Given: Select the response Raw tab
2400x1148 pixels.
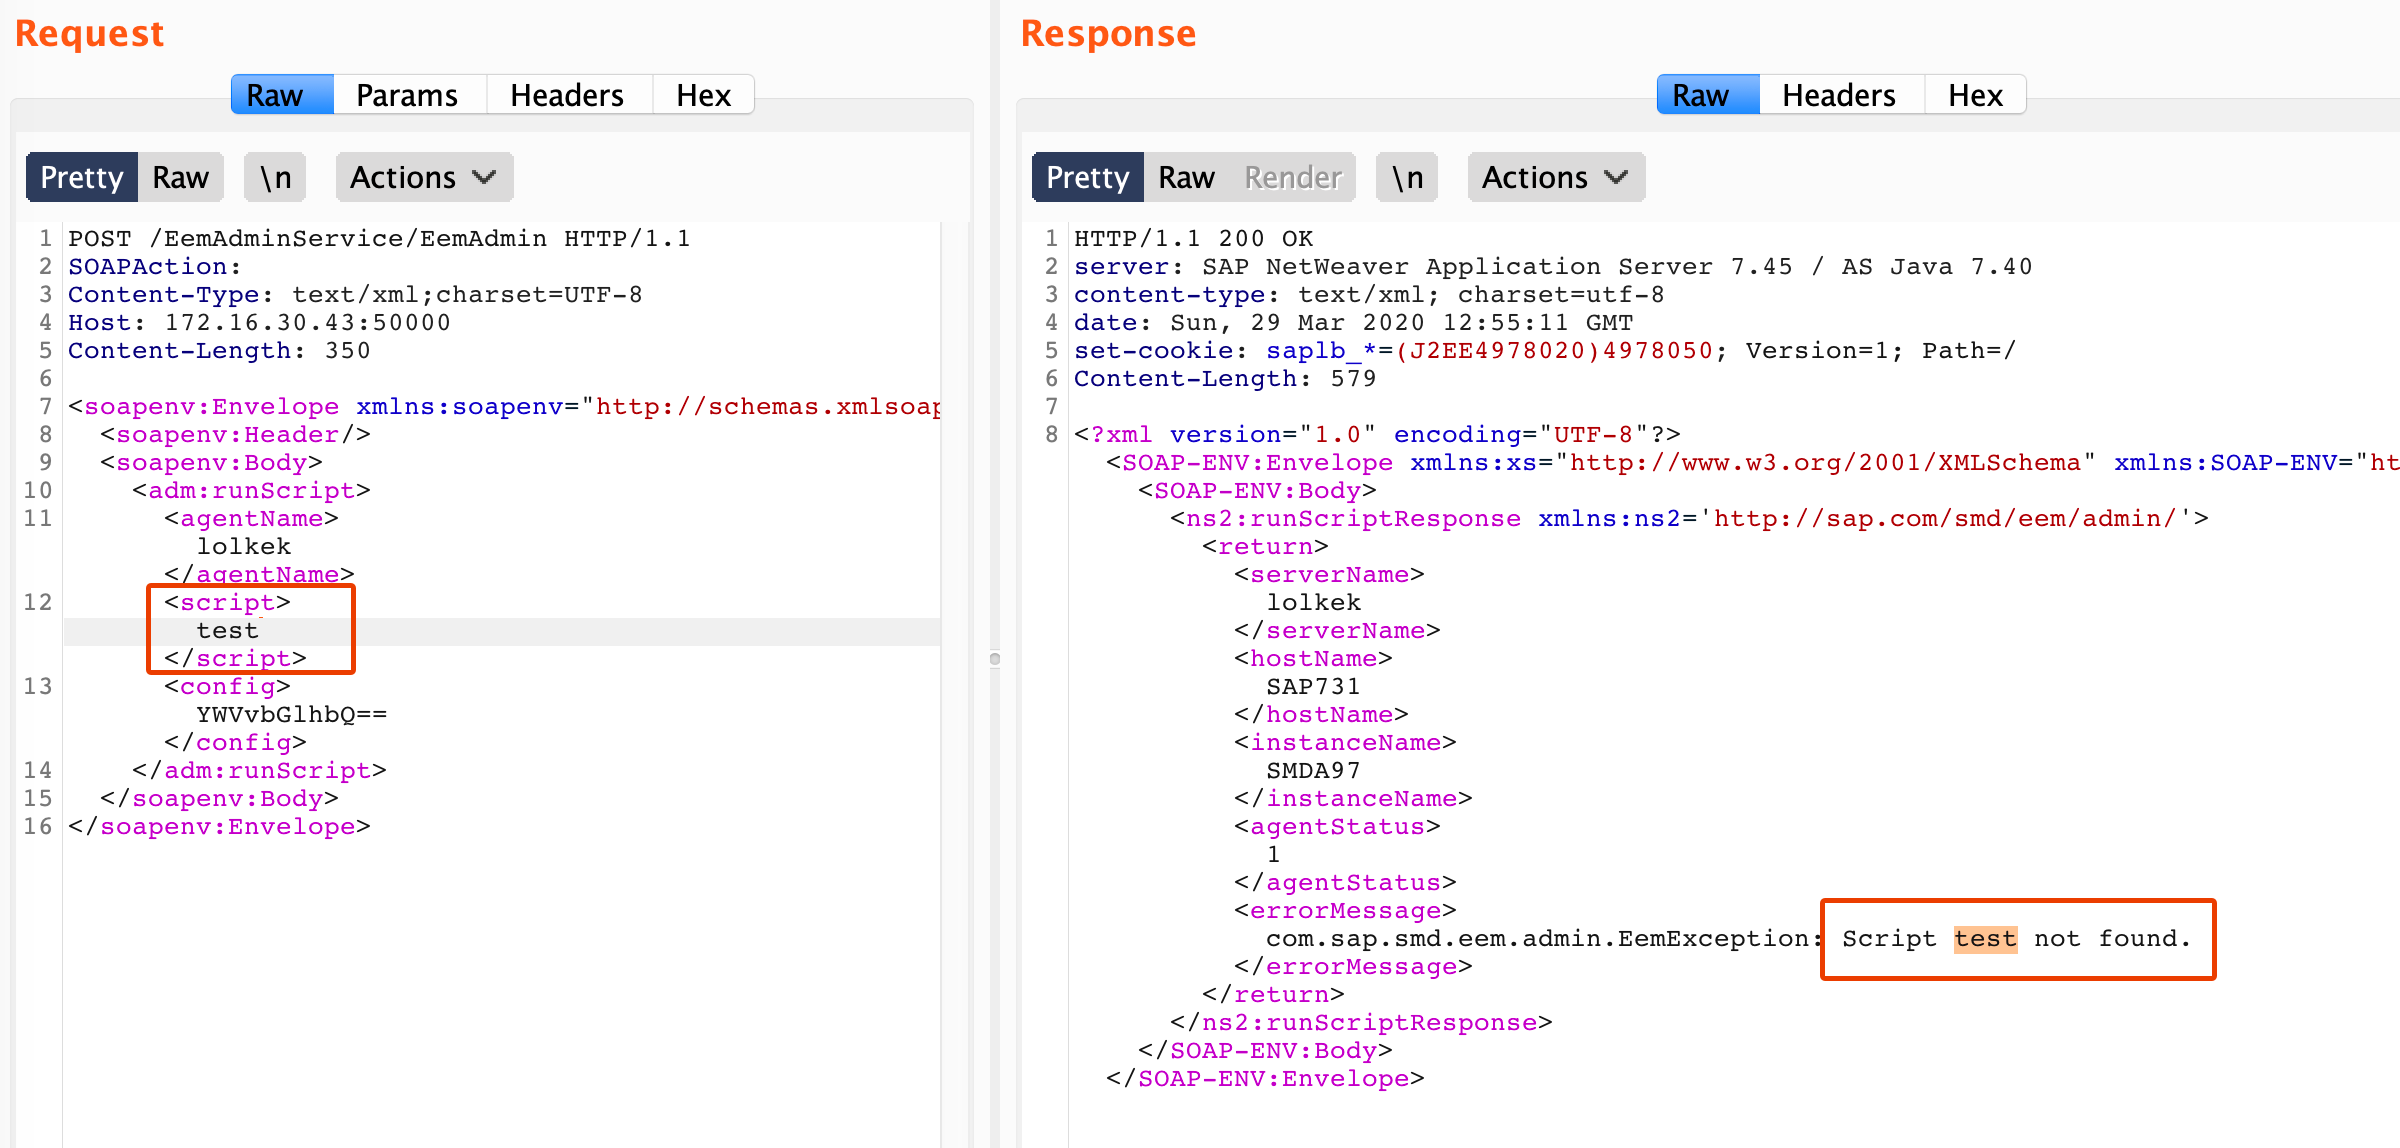Looking at the screenshot, I should [x=1700, y=95].
